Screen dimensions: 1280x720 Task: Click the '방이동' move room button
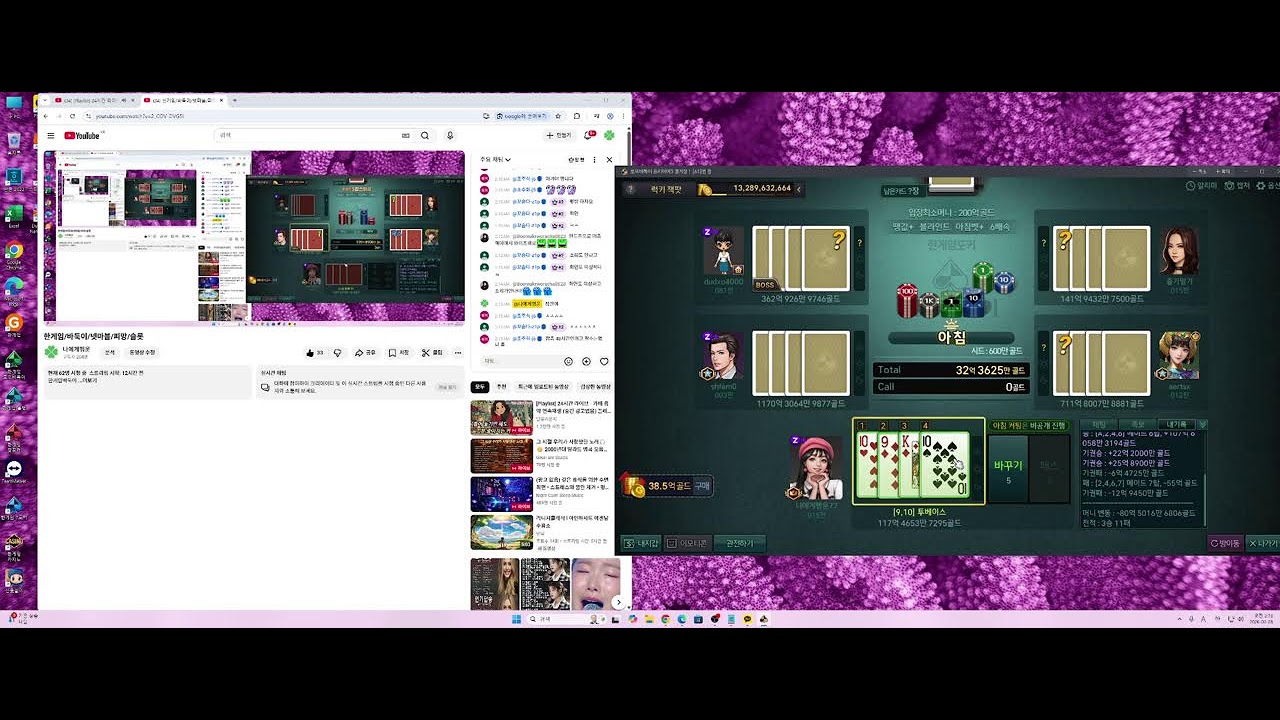tap(1226, 543)
